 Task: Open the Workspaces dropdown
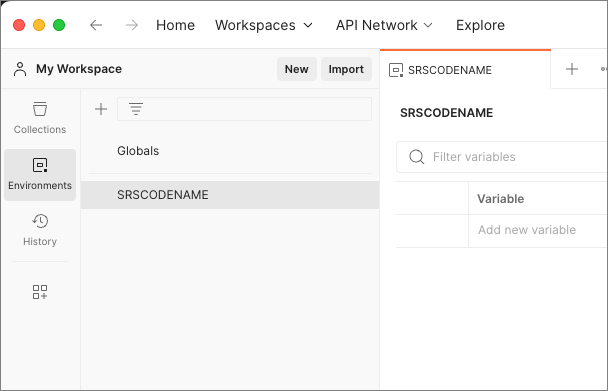(264, 25)
